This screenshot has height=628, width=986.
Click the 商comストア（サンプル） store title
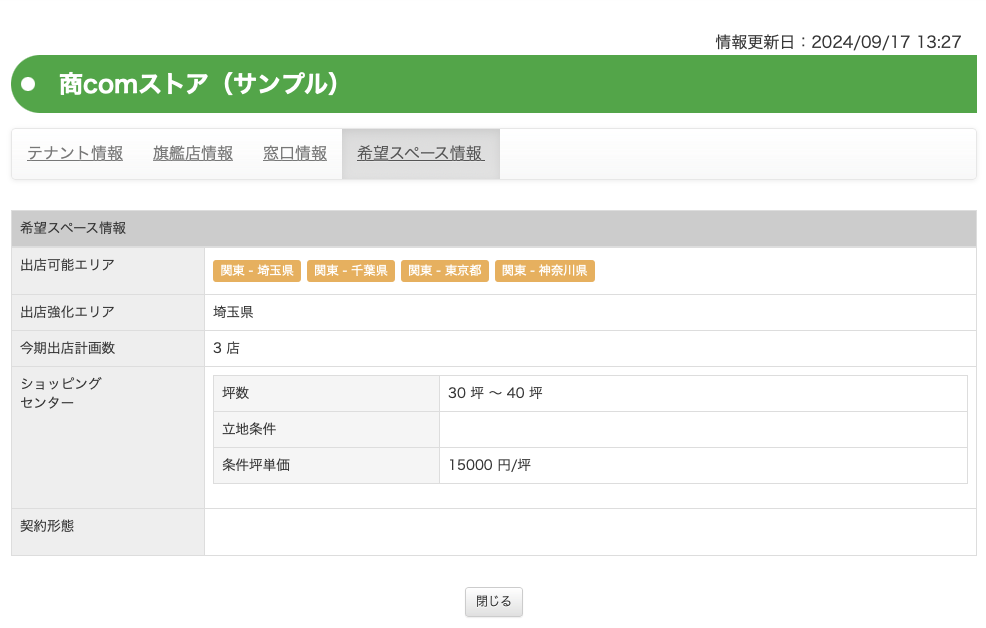(x=200, y=84)
